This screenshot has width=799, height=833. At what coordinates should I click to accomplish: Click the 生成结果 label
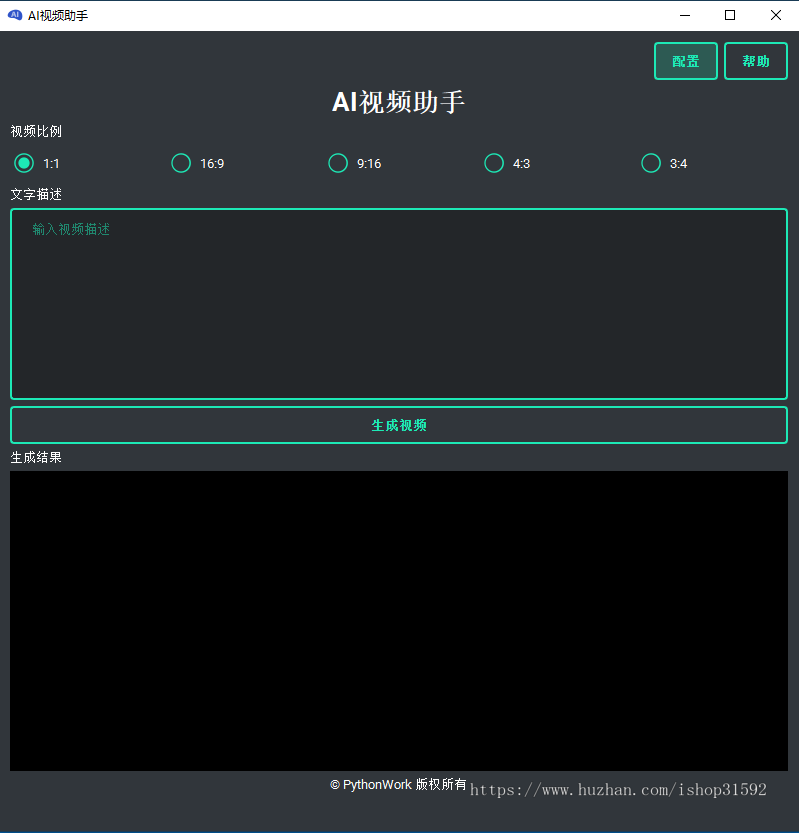click(x=36, y=457)
